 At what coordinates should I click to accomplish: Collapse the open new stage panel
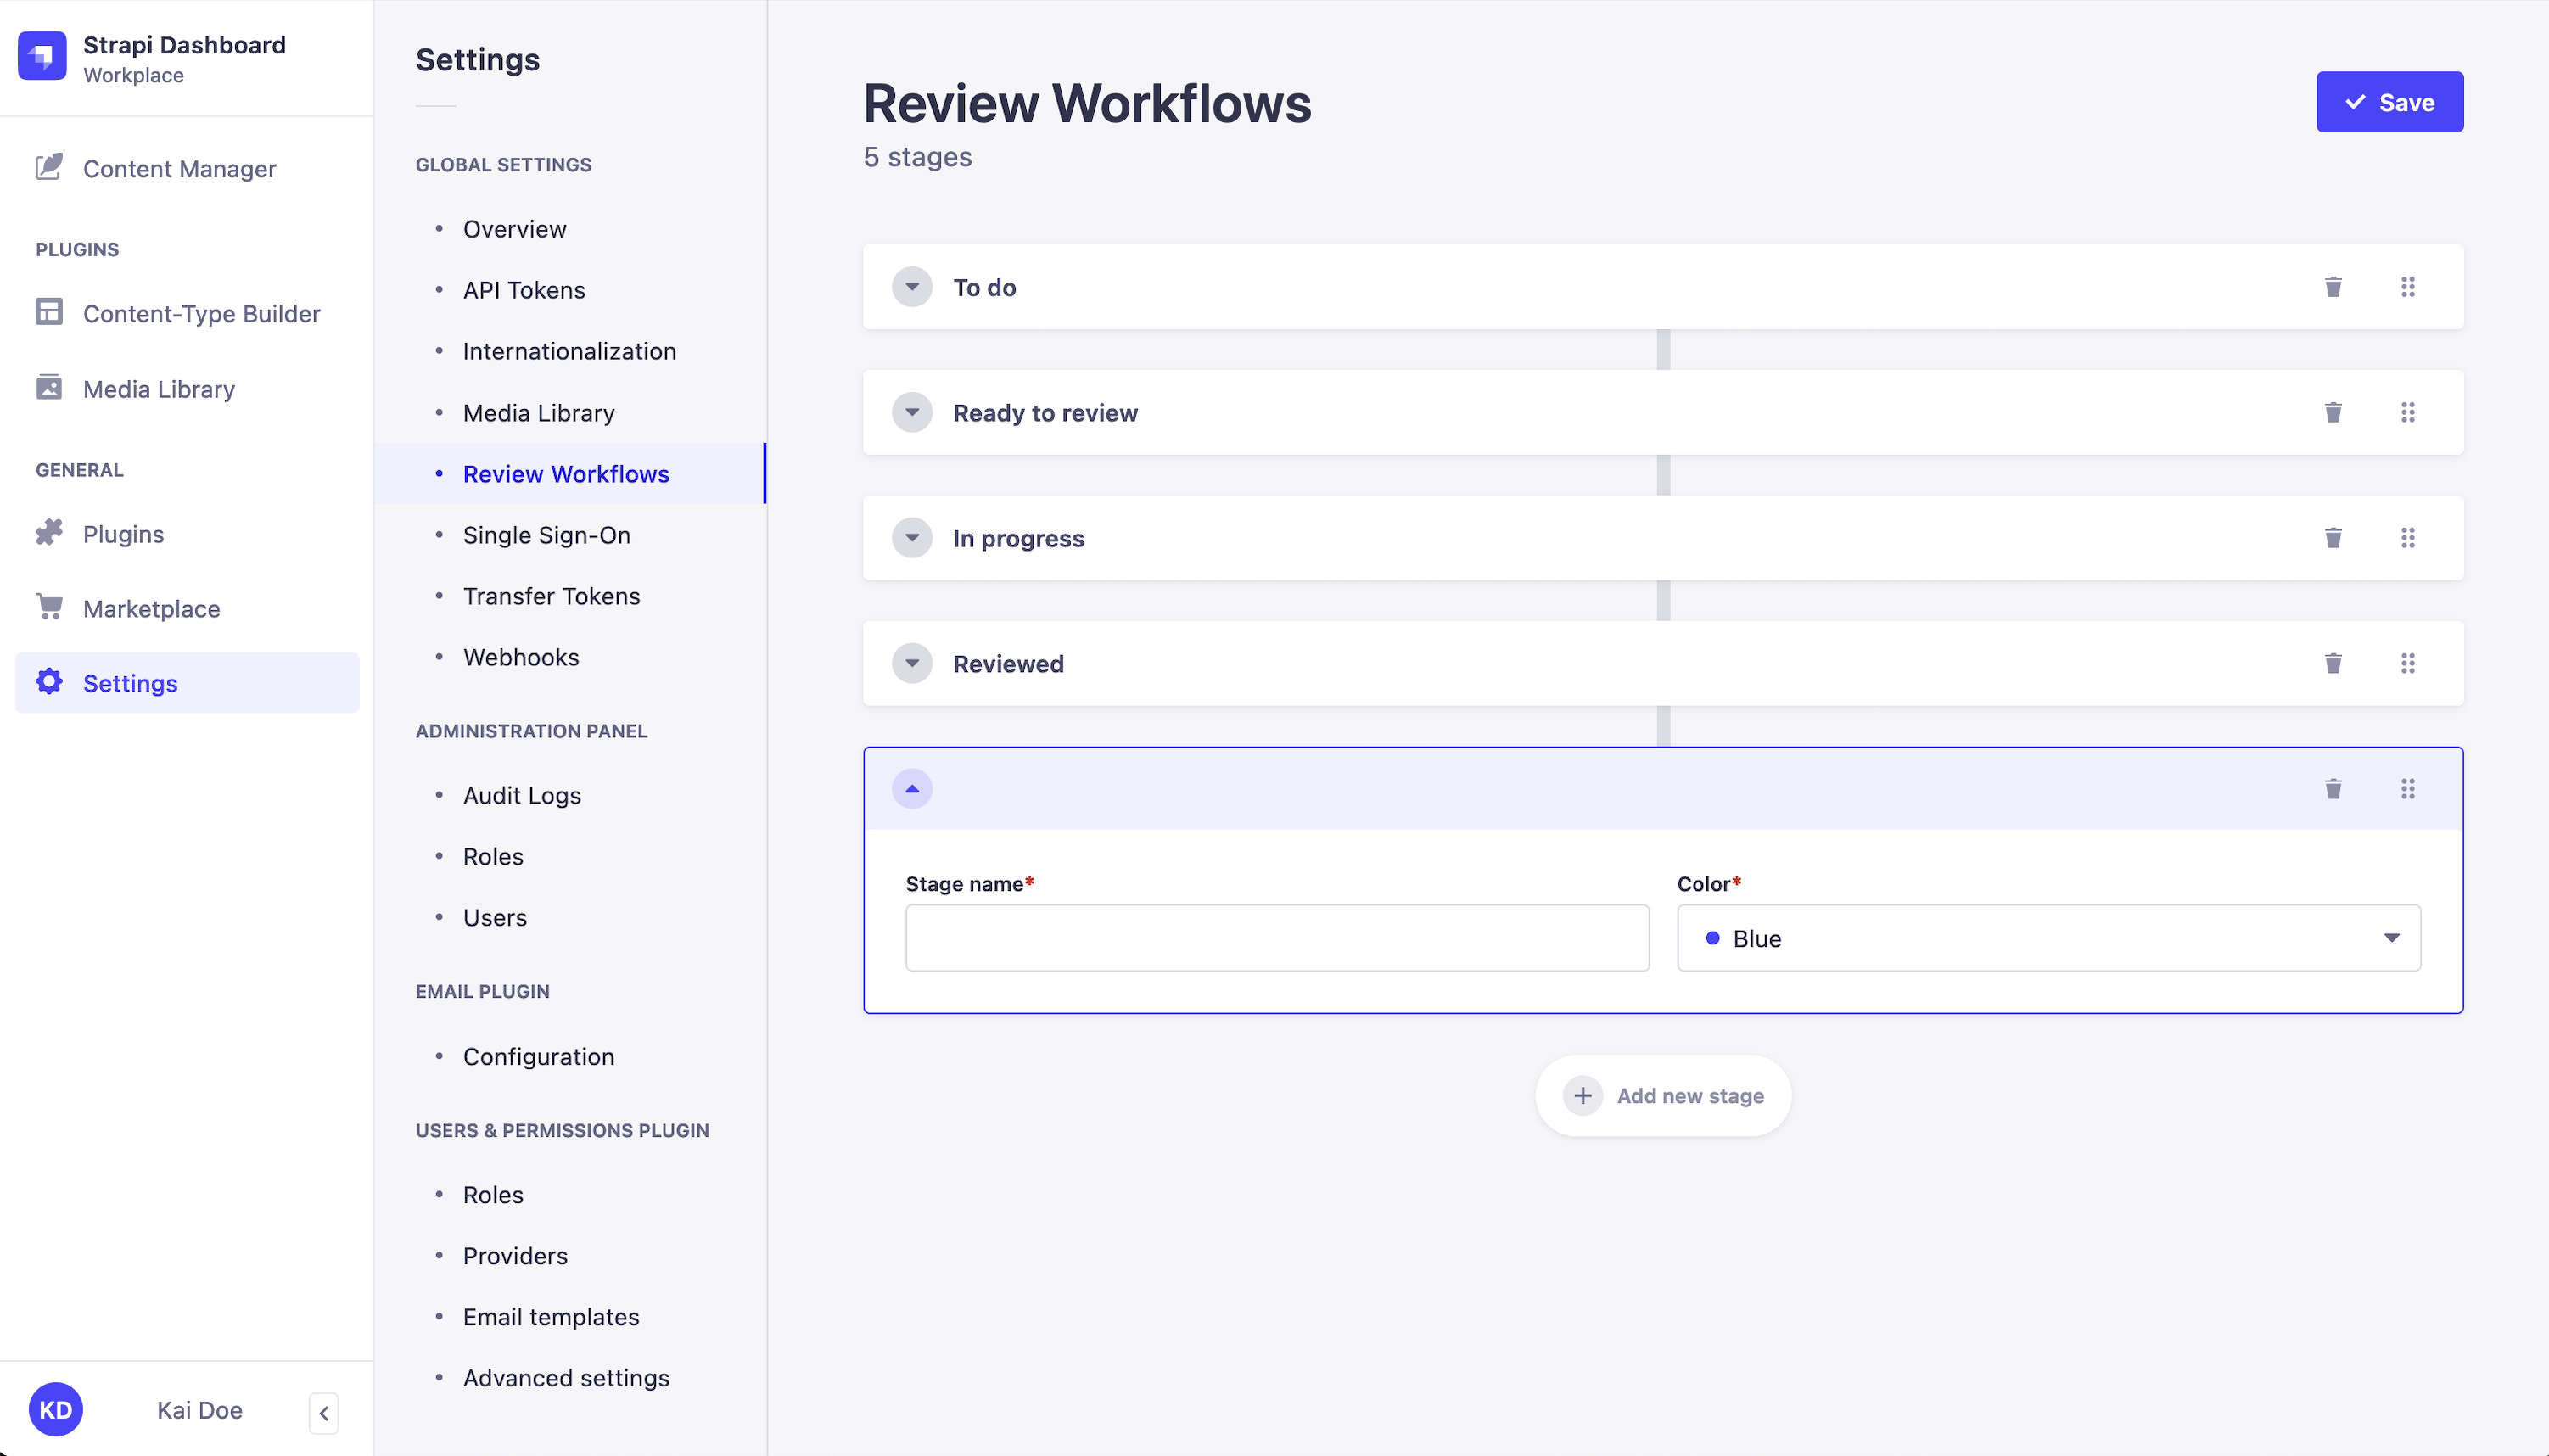(911, 789)
